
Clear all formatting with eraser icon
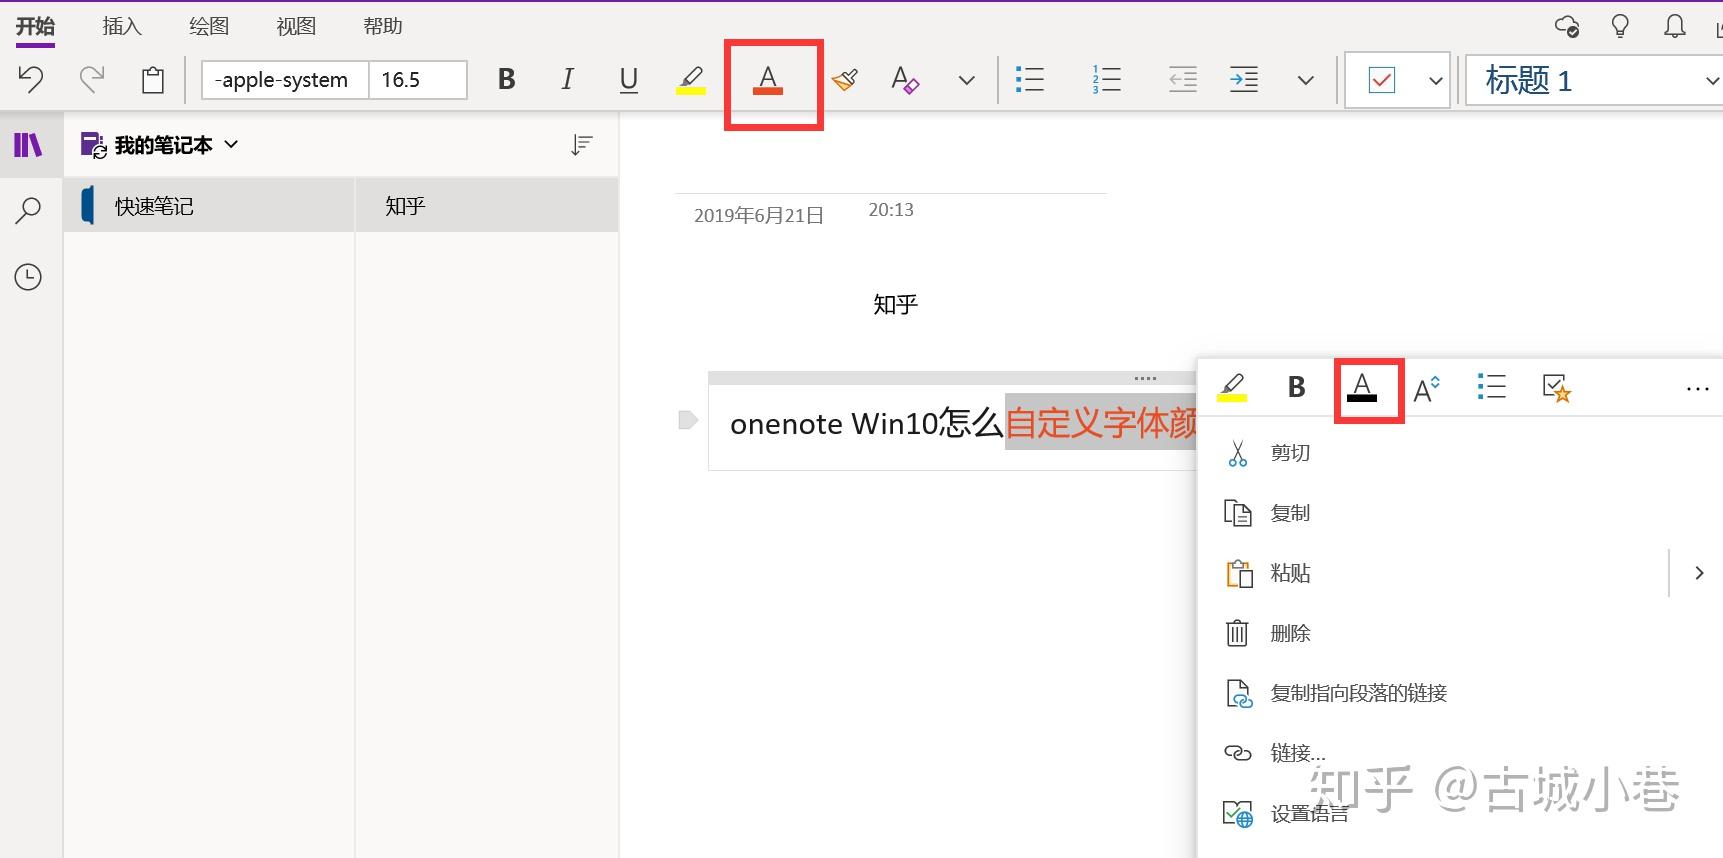[x=905, y=79]
